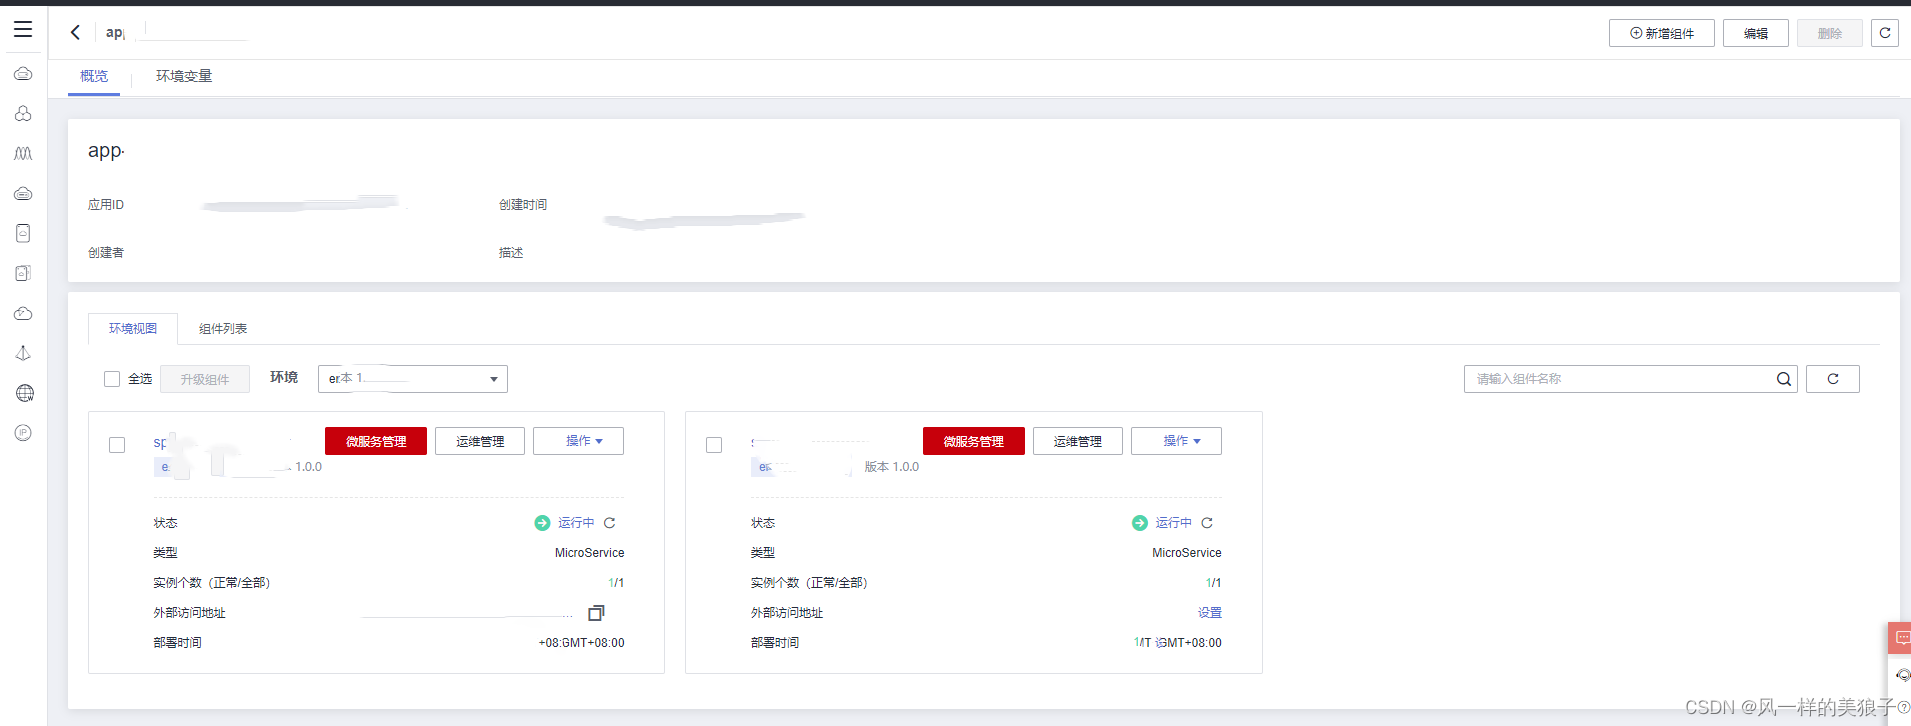This screenshot has width=1911, height=726.
Task: Click the customer service headset icon
Action: point(1901,675)
